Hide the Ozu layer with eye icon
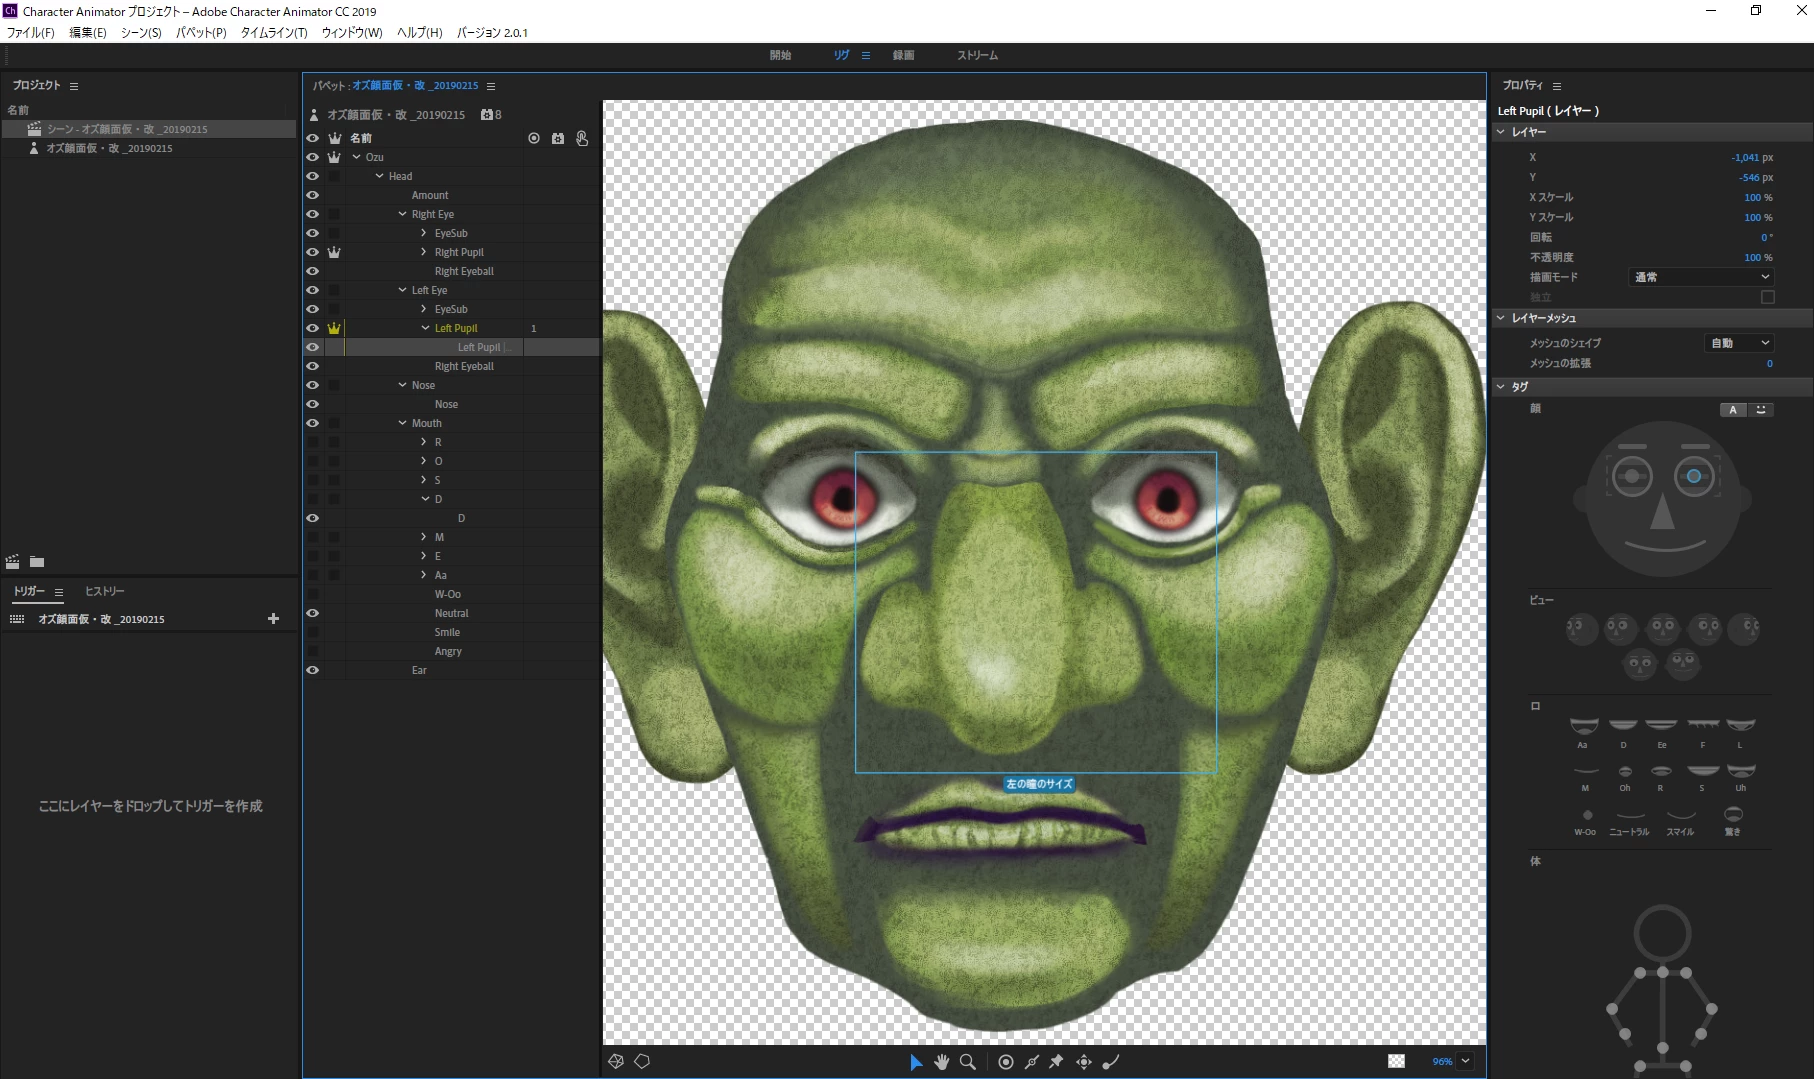The height and width of the screenshot is (1079, 1814). click(x=313, y=157)
